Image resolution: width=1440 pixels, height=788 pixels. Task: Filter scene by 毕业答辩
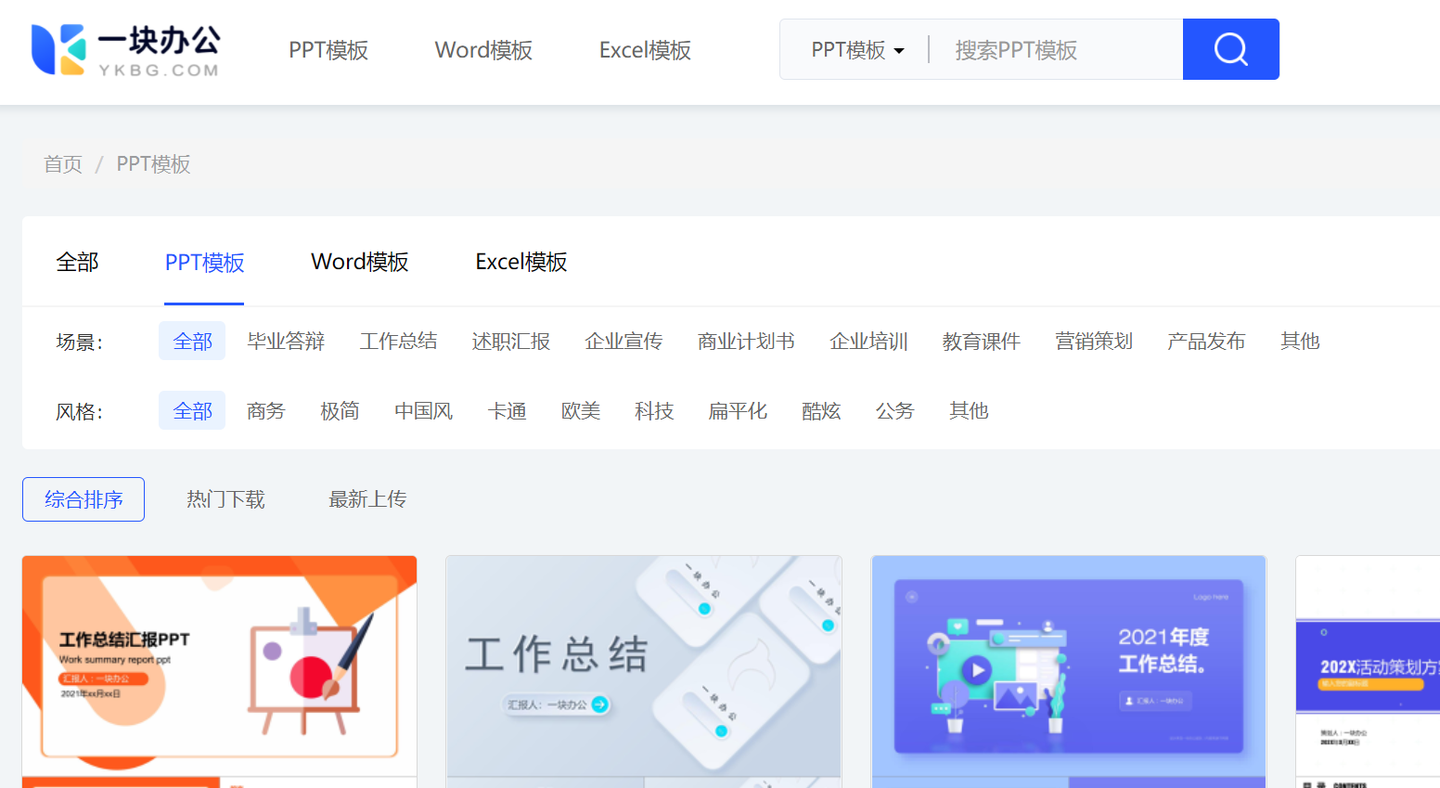click(286, 341)
